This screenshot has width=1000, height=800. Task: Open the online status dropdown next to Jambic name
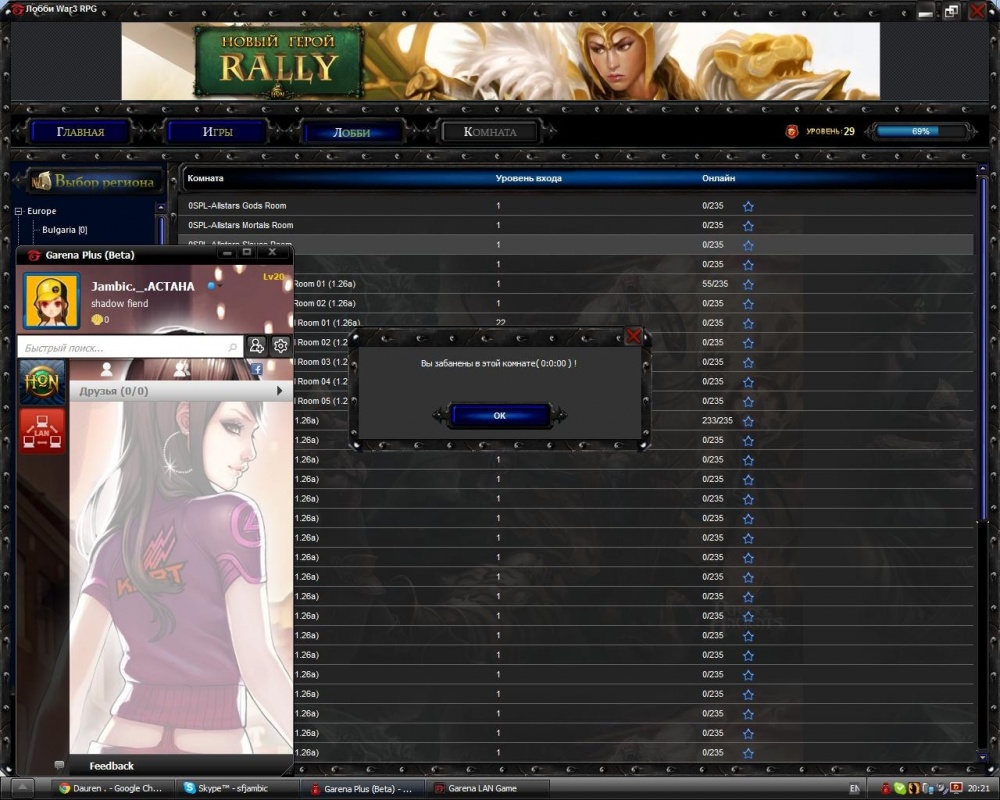(x=214, y=286)
